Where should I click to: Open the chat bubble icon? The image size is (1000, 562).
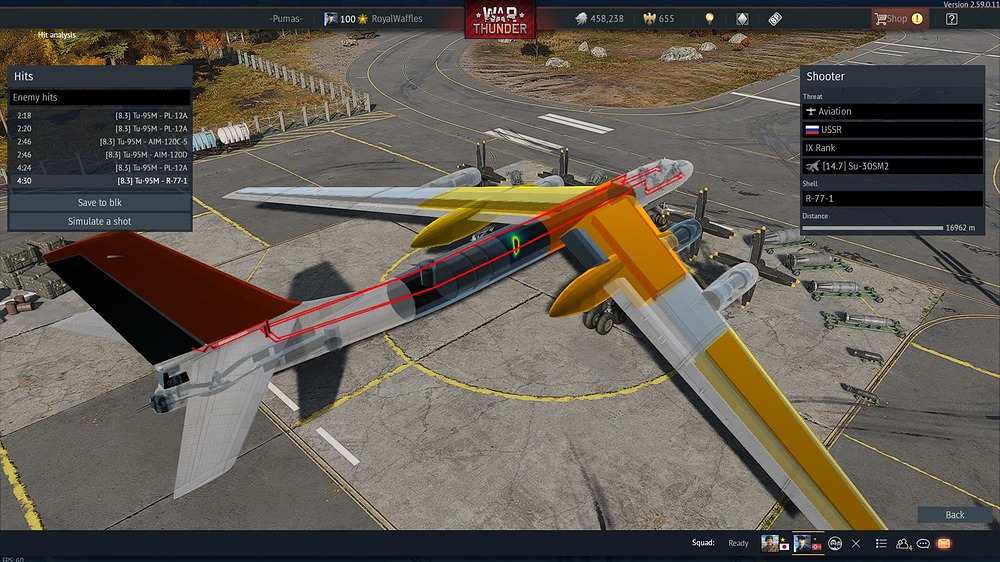[923, 544]
